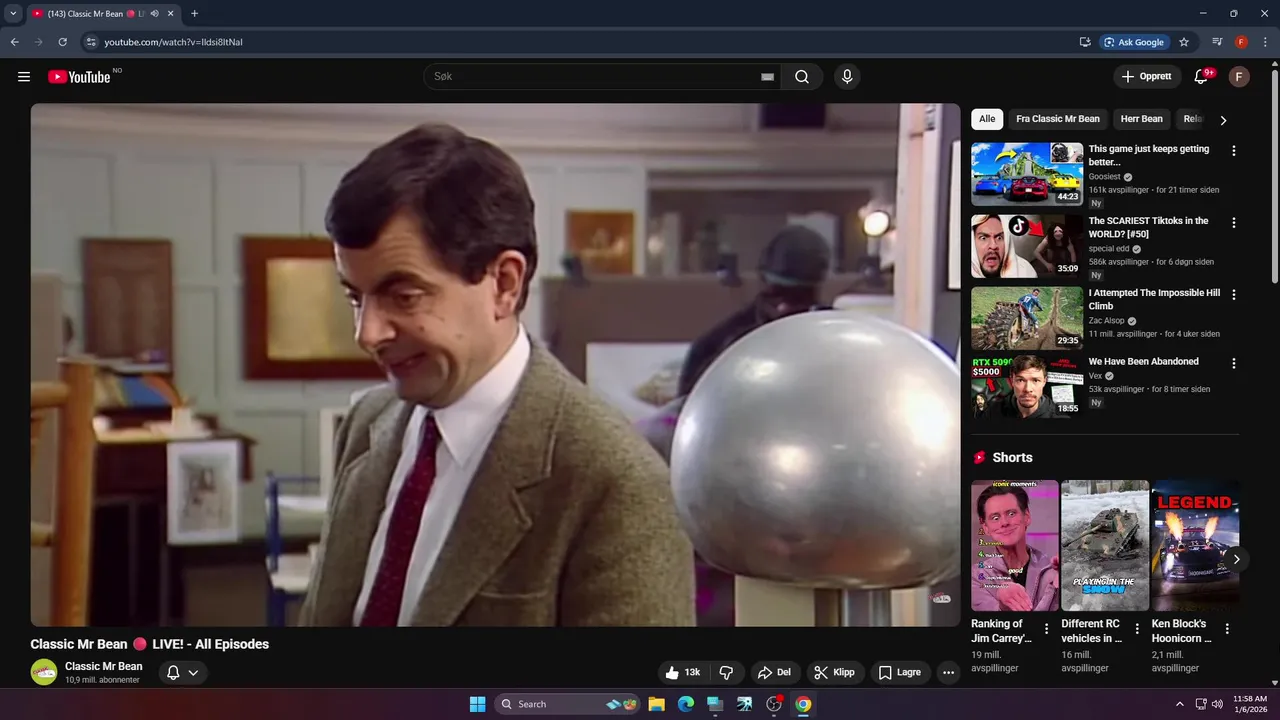Like the video with thumbs up 13k
The width and height of the screenshot is (1280, 720).
(x=684, y=673)
